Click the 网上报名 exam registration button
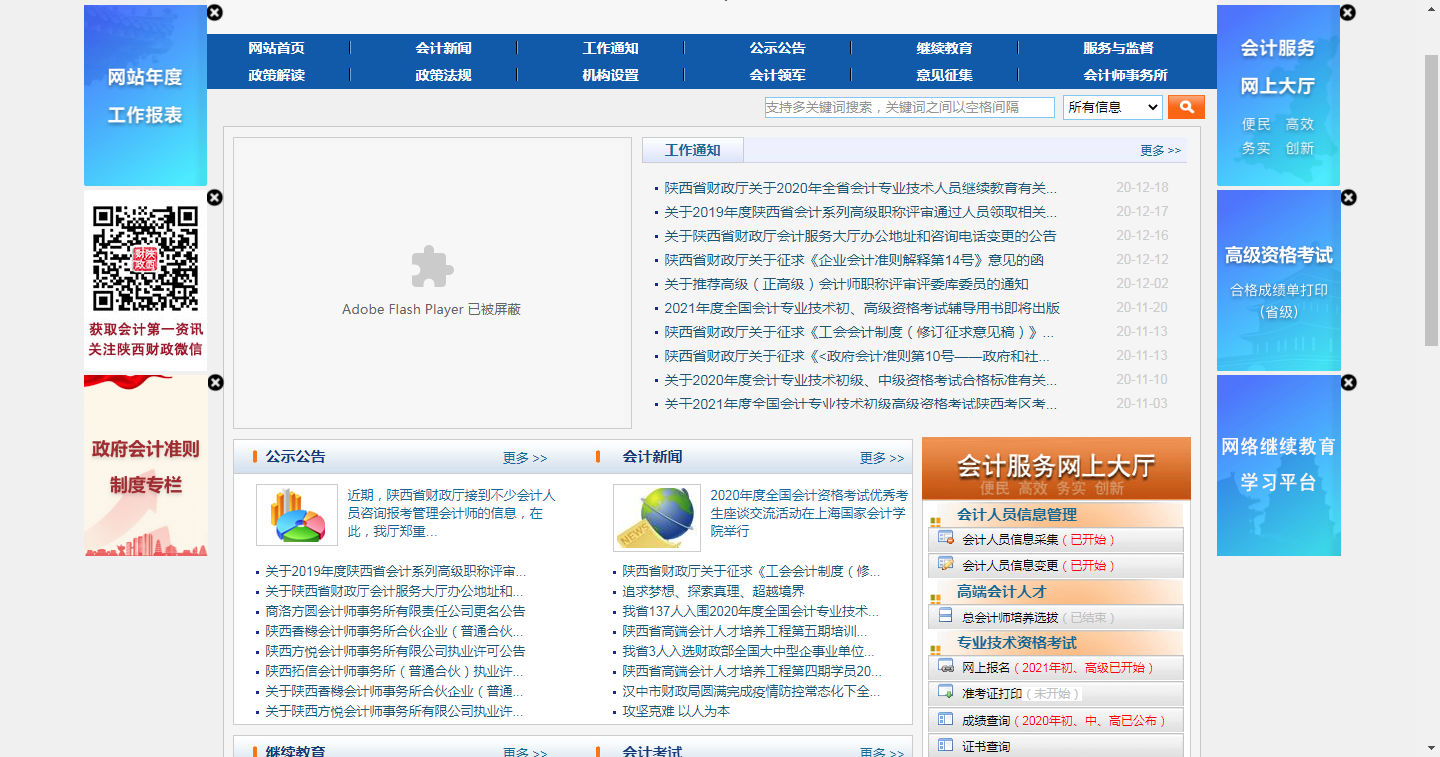Viewport: 1440px width, 757px height. point(1056,667)
